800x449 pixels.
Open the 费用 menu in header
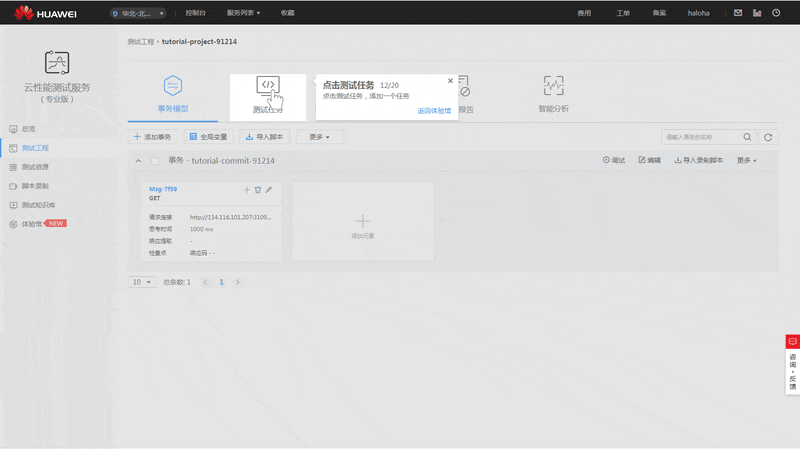(x=584, y=13)
